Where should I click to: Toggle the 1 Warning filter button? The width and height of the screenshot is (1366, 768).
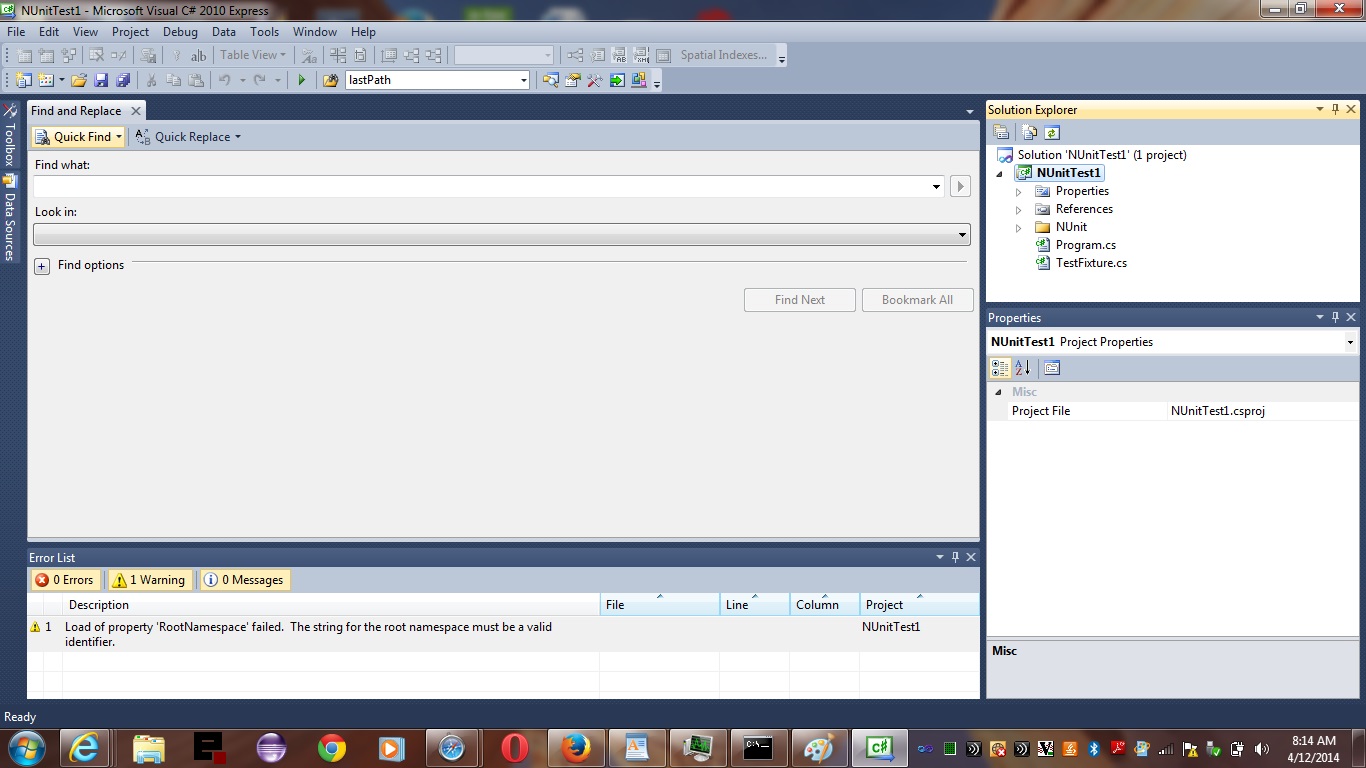(x=148, y=580)
